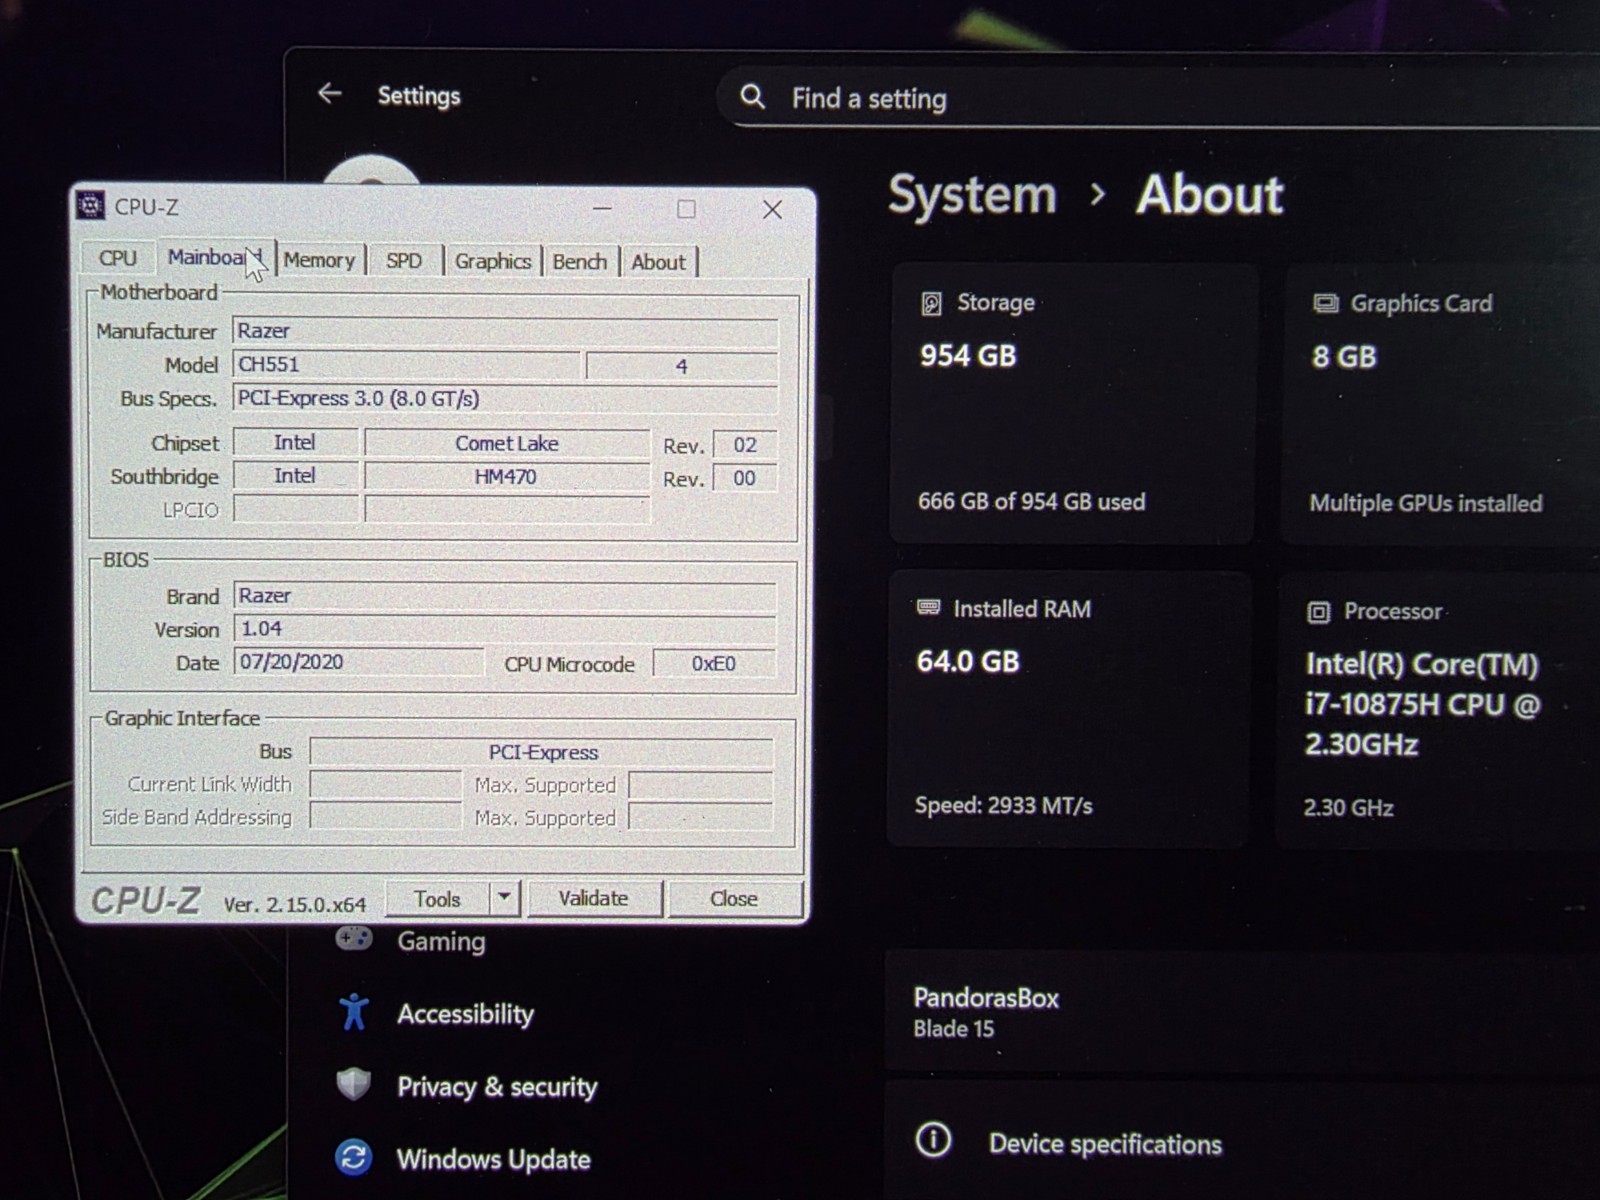Open the About tab in CPU-Z

pyautogui.click(x=658, y=262)
